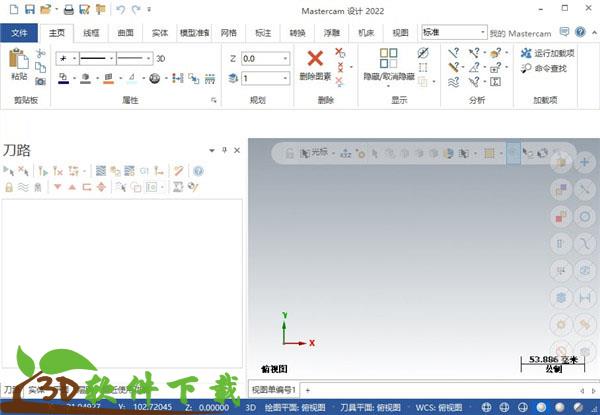Click 绘图平面: 俯视图 in status bar

point(295,407)
